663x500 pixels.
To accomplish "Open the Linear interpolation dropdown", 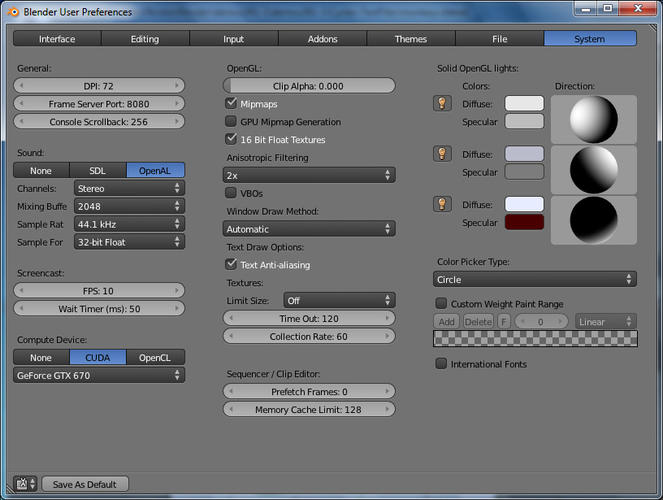I will [605, 322].
